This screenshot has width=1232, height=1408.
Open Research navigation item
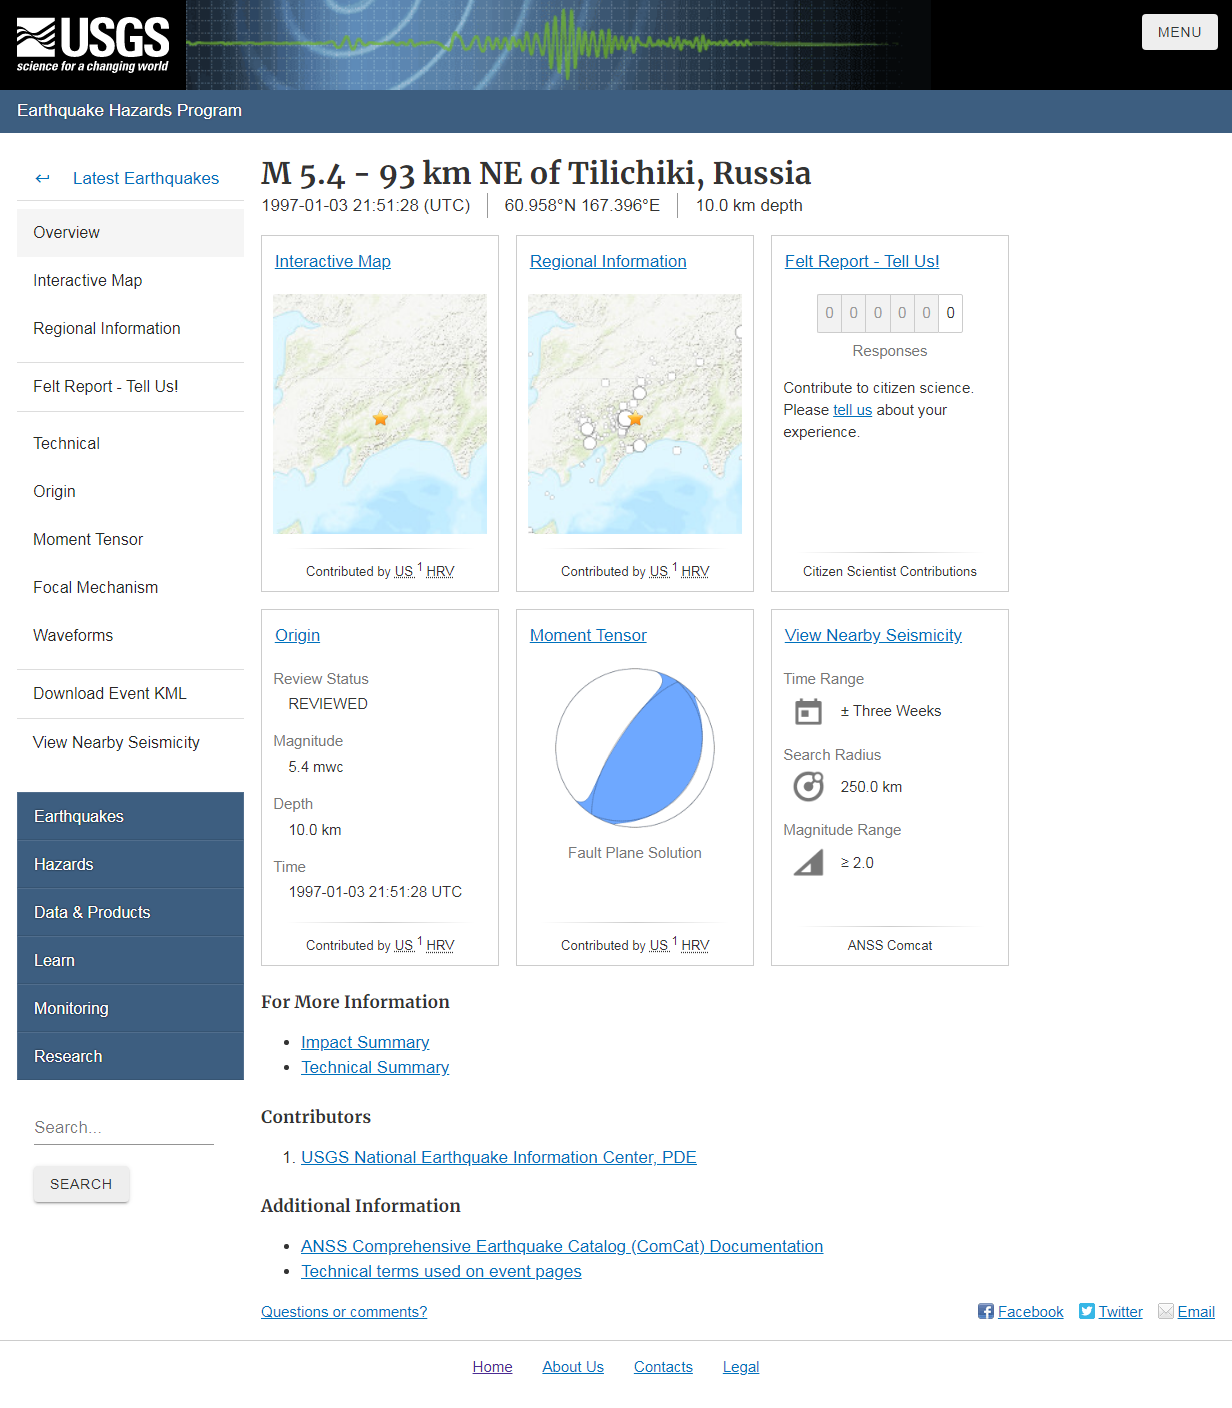130,1056
